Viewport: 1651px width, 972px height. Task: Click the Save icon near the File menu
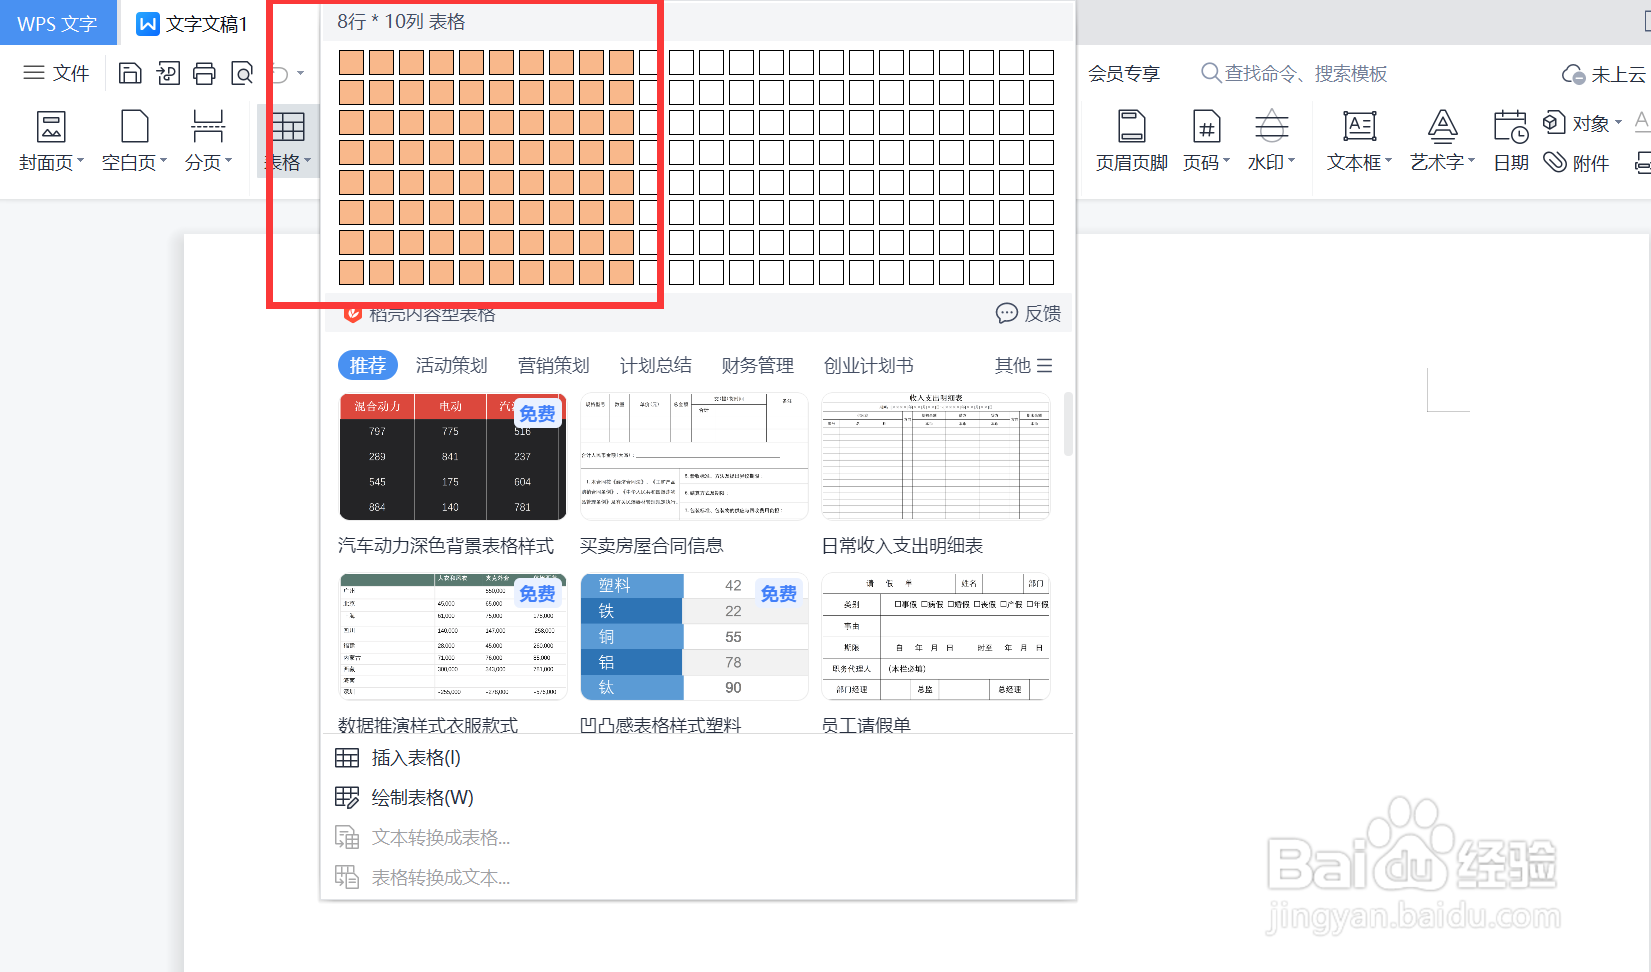coord(130,73)
